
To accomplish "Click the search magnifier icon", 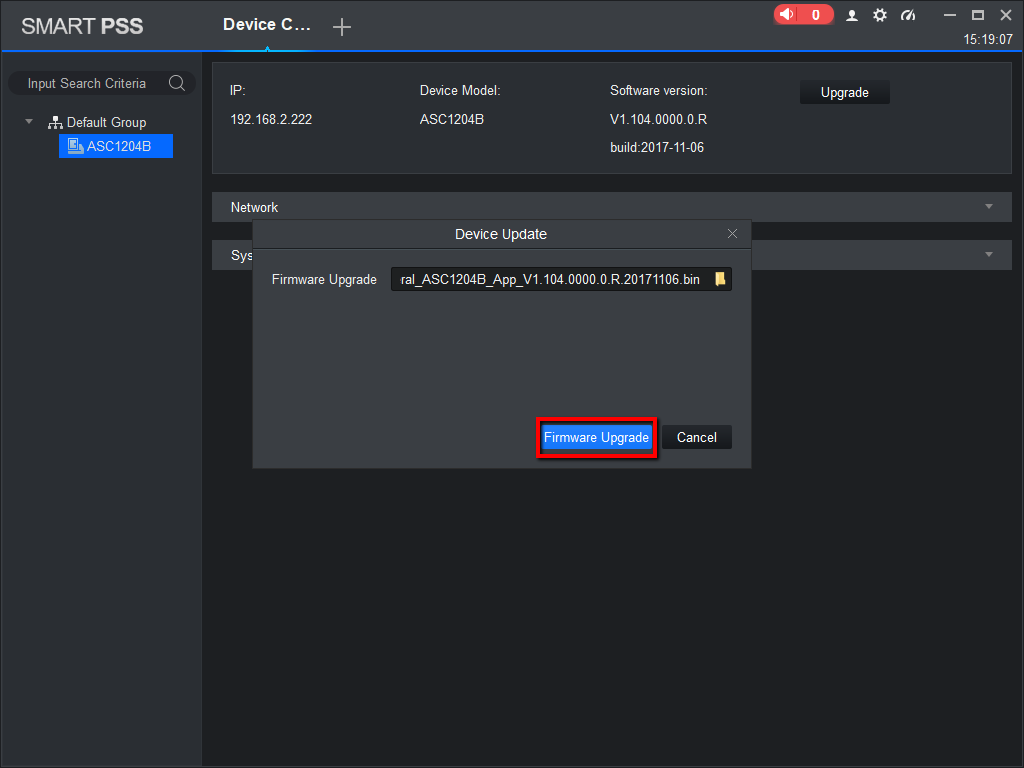I will click(x=177, y=83).
